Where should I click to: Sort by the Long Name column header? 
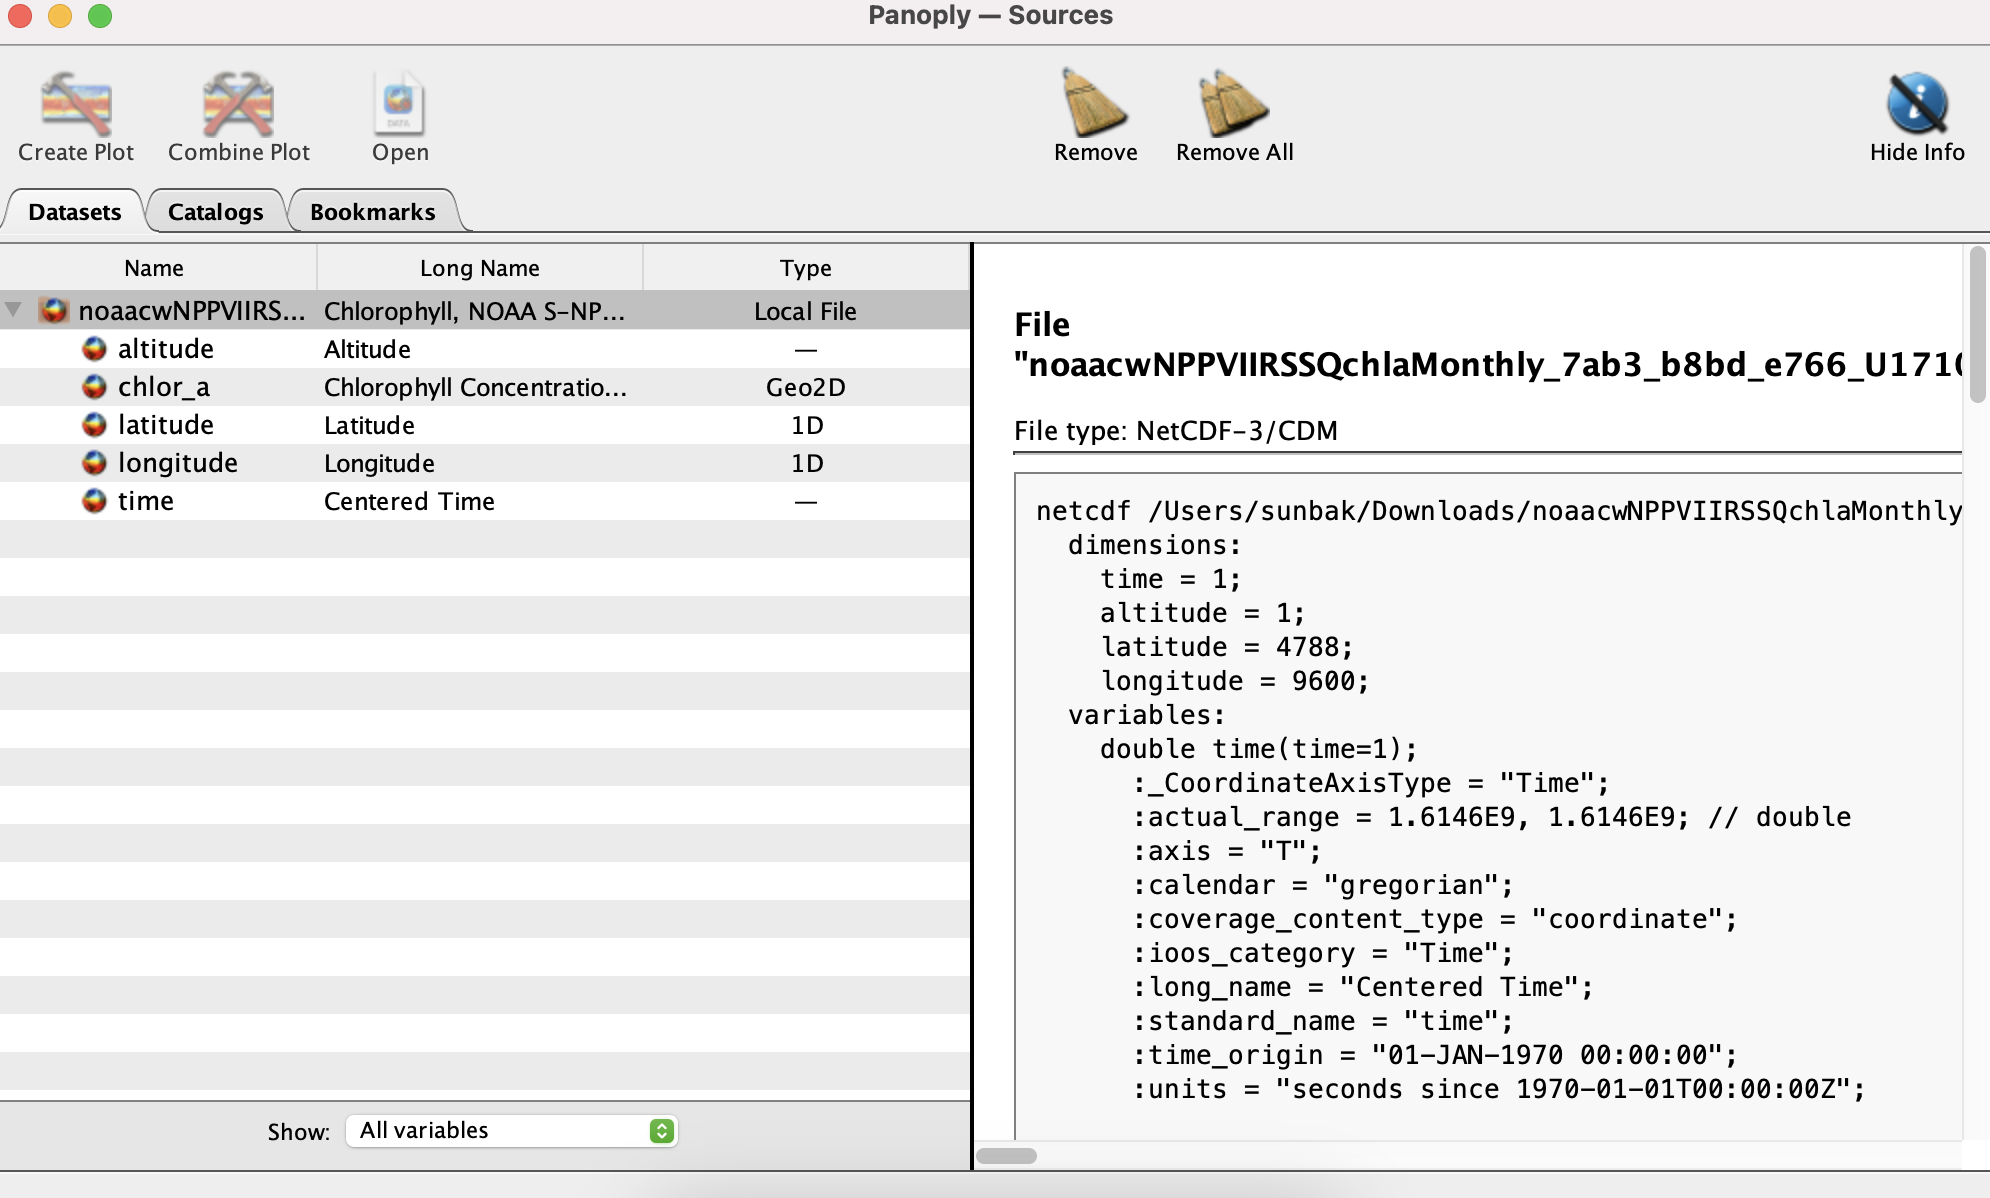point(479,268)
